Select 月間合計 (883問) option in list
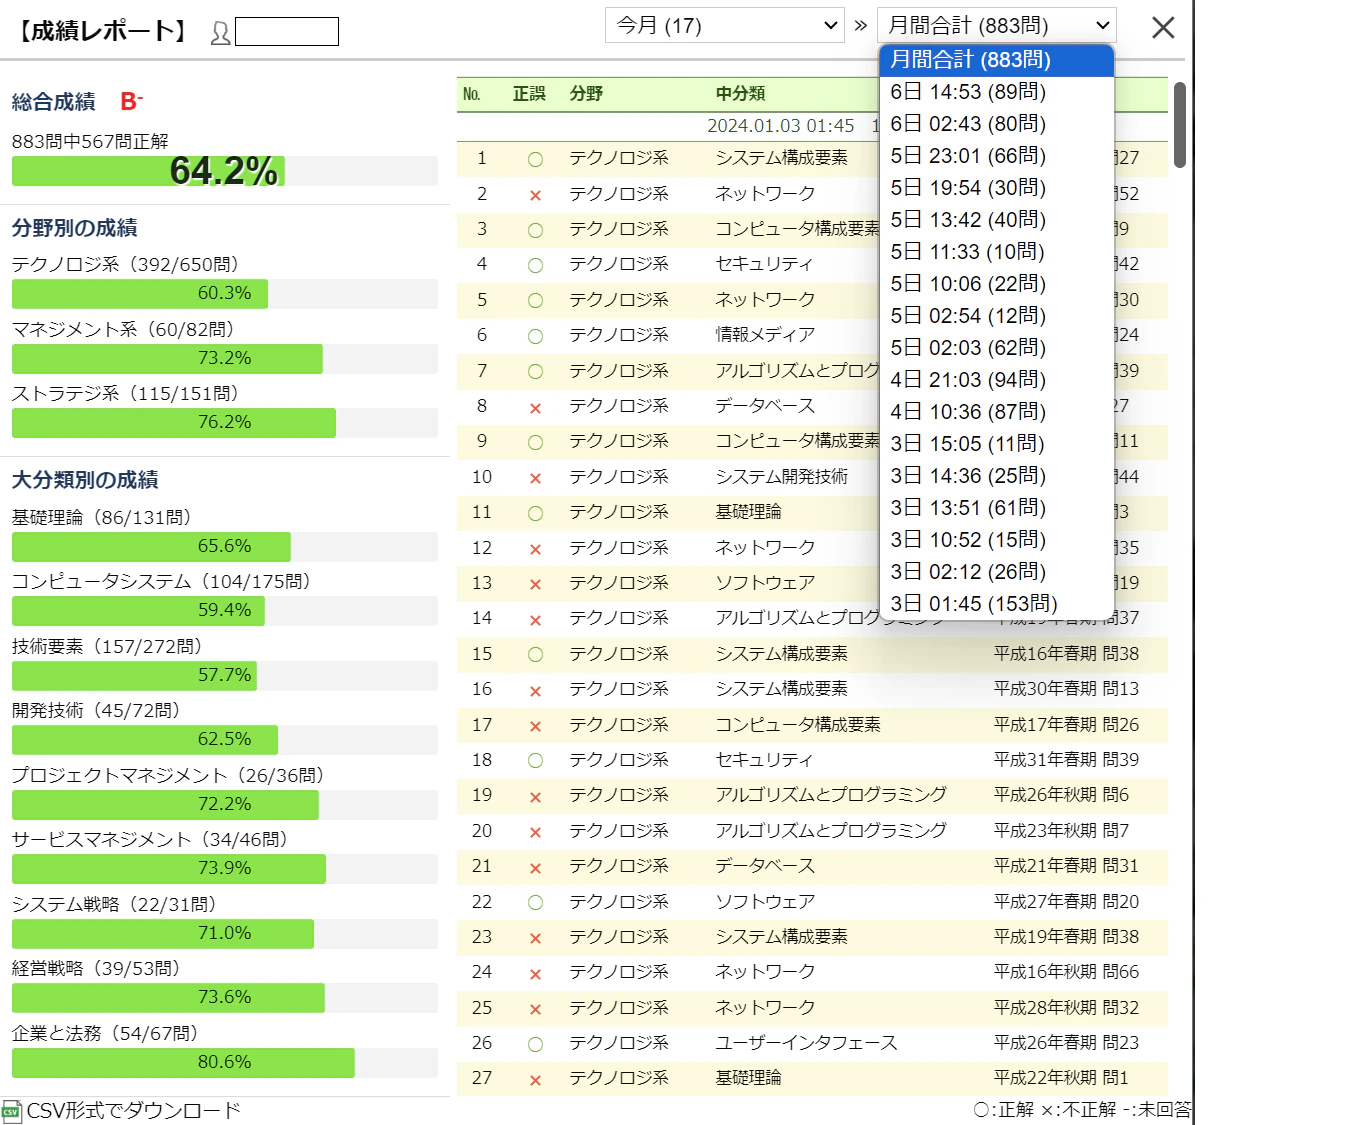This screenshot has height=1125, width=1353. 997,60
